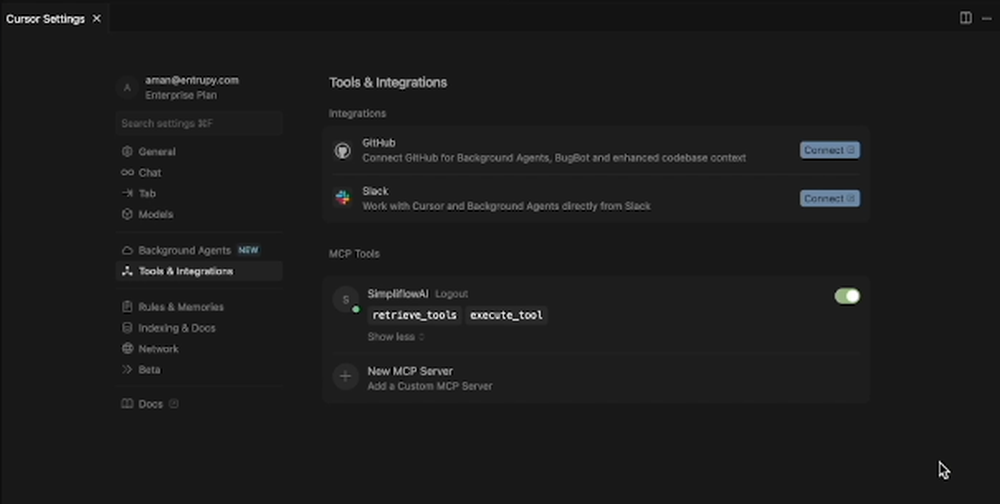This screenshot has width=1000, height=504.
Task: Open the Tab settings label
Action: click(x=147, y=193)
